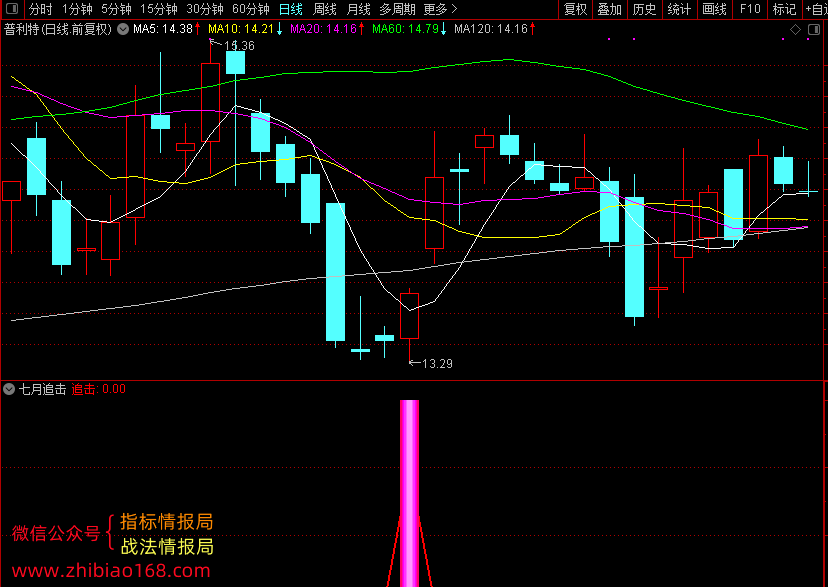Image resolution: width=828 pixels, height=587 pixels.
Task: Click the magenta signal bar in 七月追击
Action: pos(409,493)
